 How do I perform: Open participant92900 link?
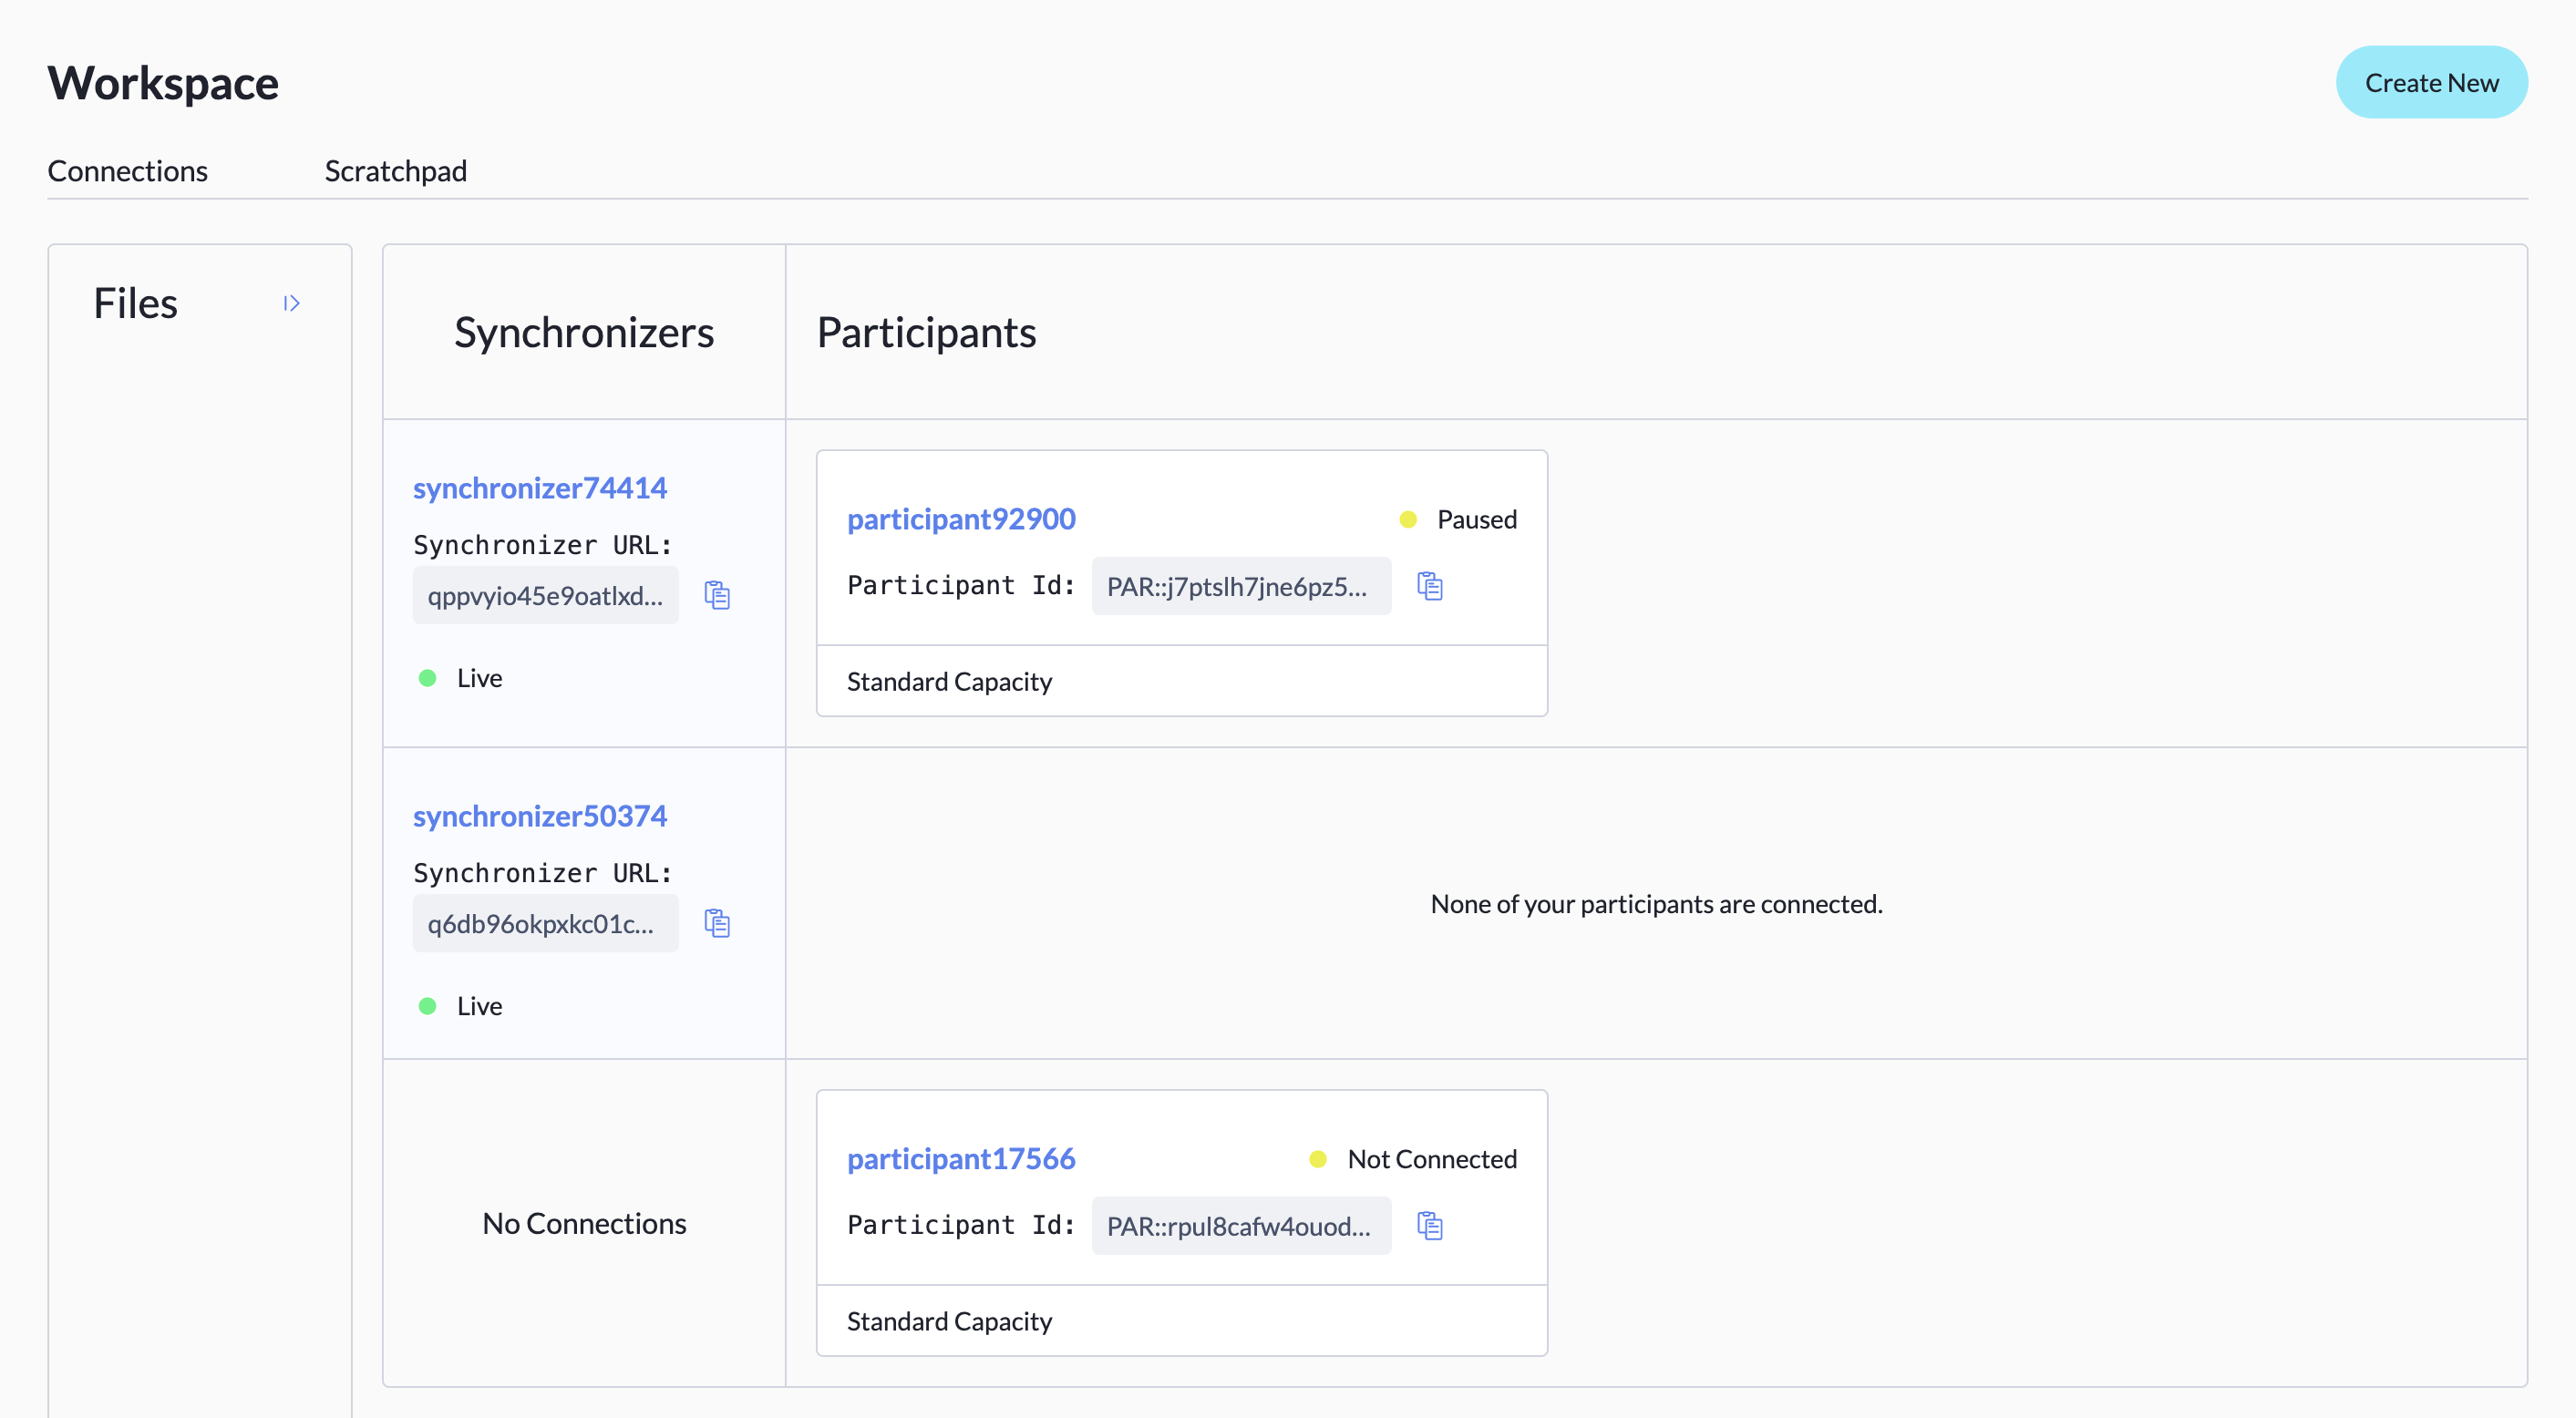[x=961, y=519]
